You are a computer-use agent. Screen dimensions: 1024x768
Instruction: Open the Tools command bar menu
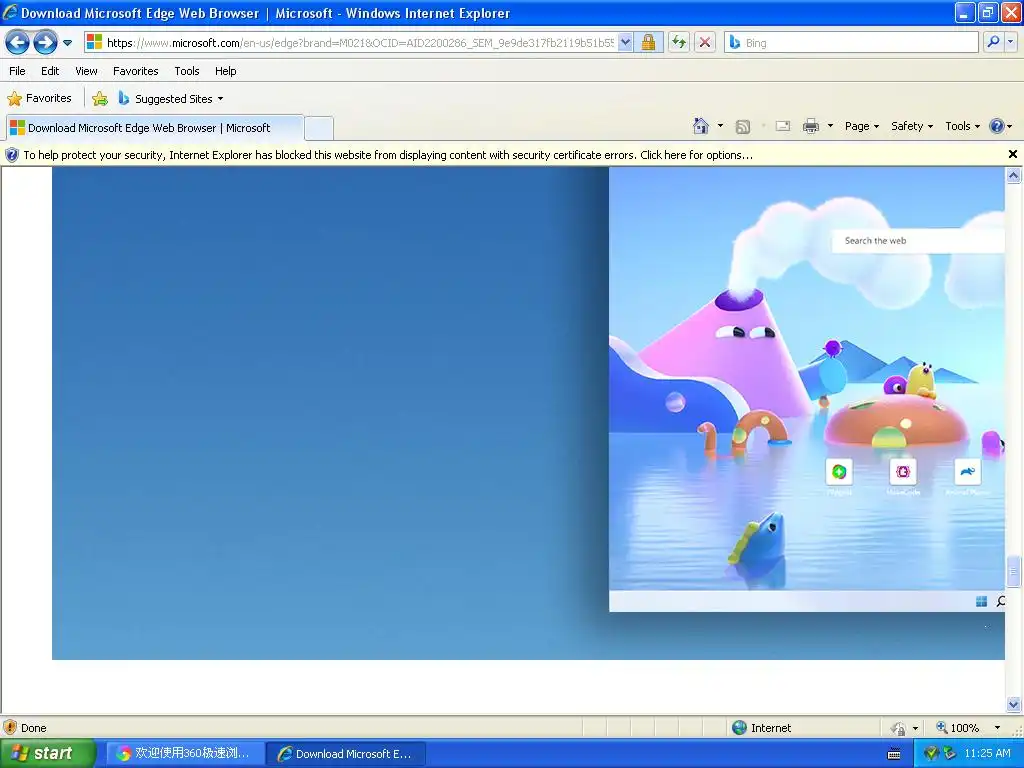pyautogui.click(x=962, y=127)
